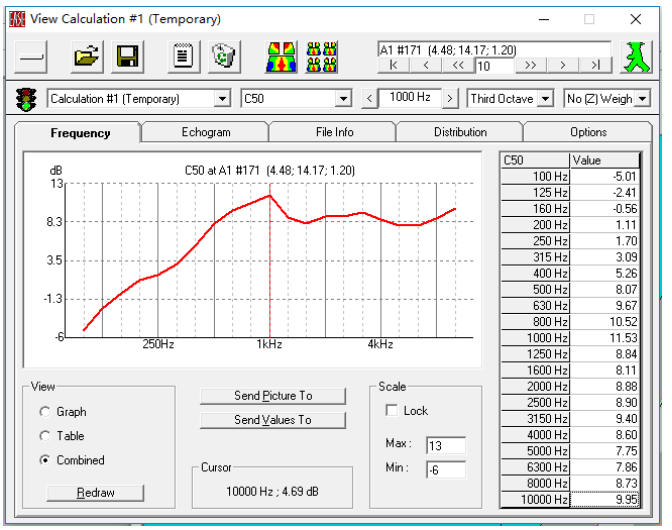Viewport: 672px width, 530px height.
Task: Click the traffic light icon
Action: 26,99
